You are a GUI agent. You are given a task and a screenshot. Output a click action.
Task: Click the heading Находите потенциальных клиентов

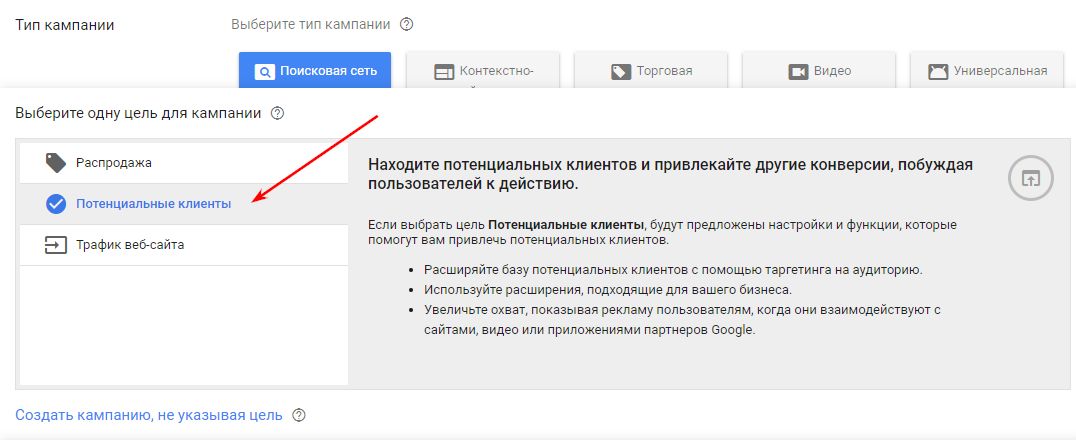pos(670,174)
